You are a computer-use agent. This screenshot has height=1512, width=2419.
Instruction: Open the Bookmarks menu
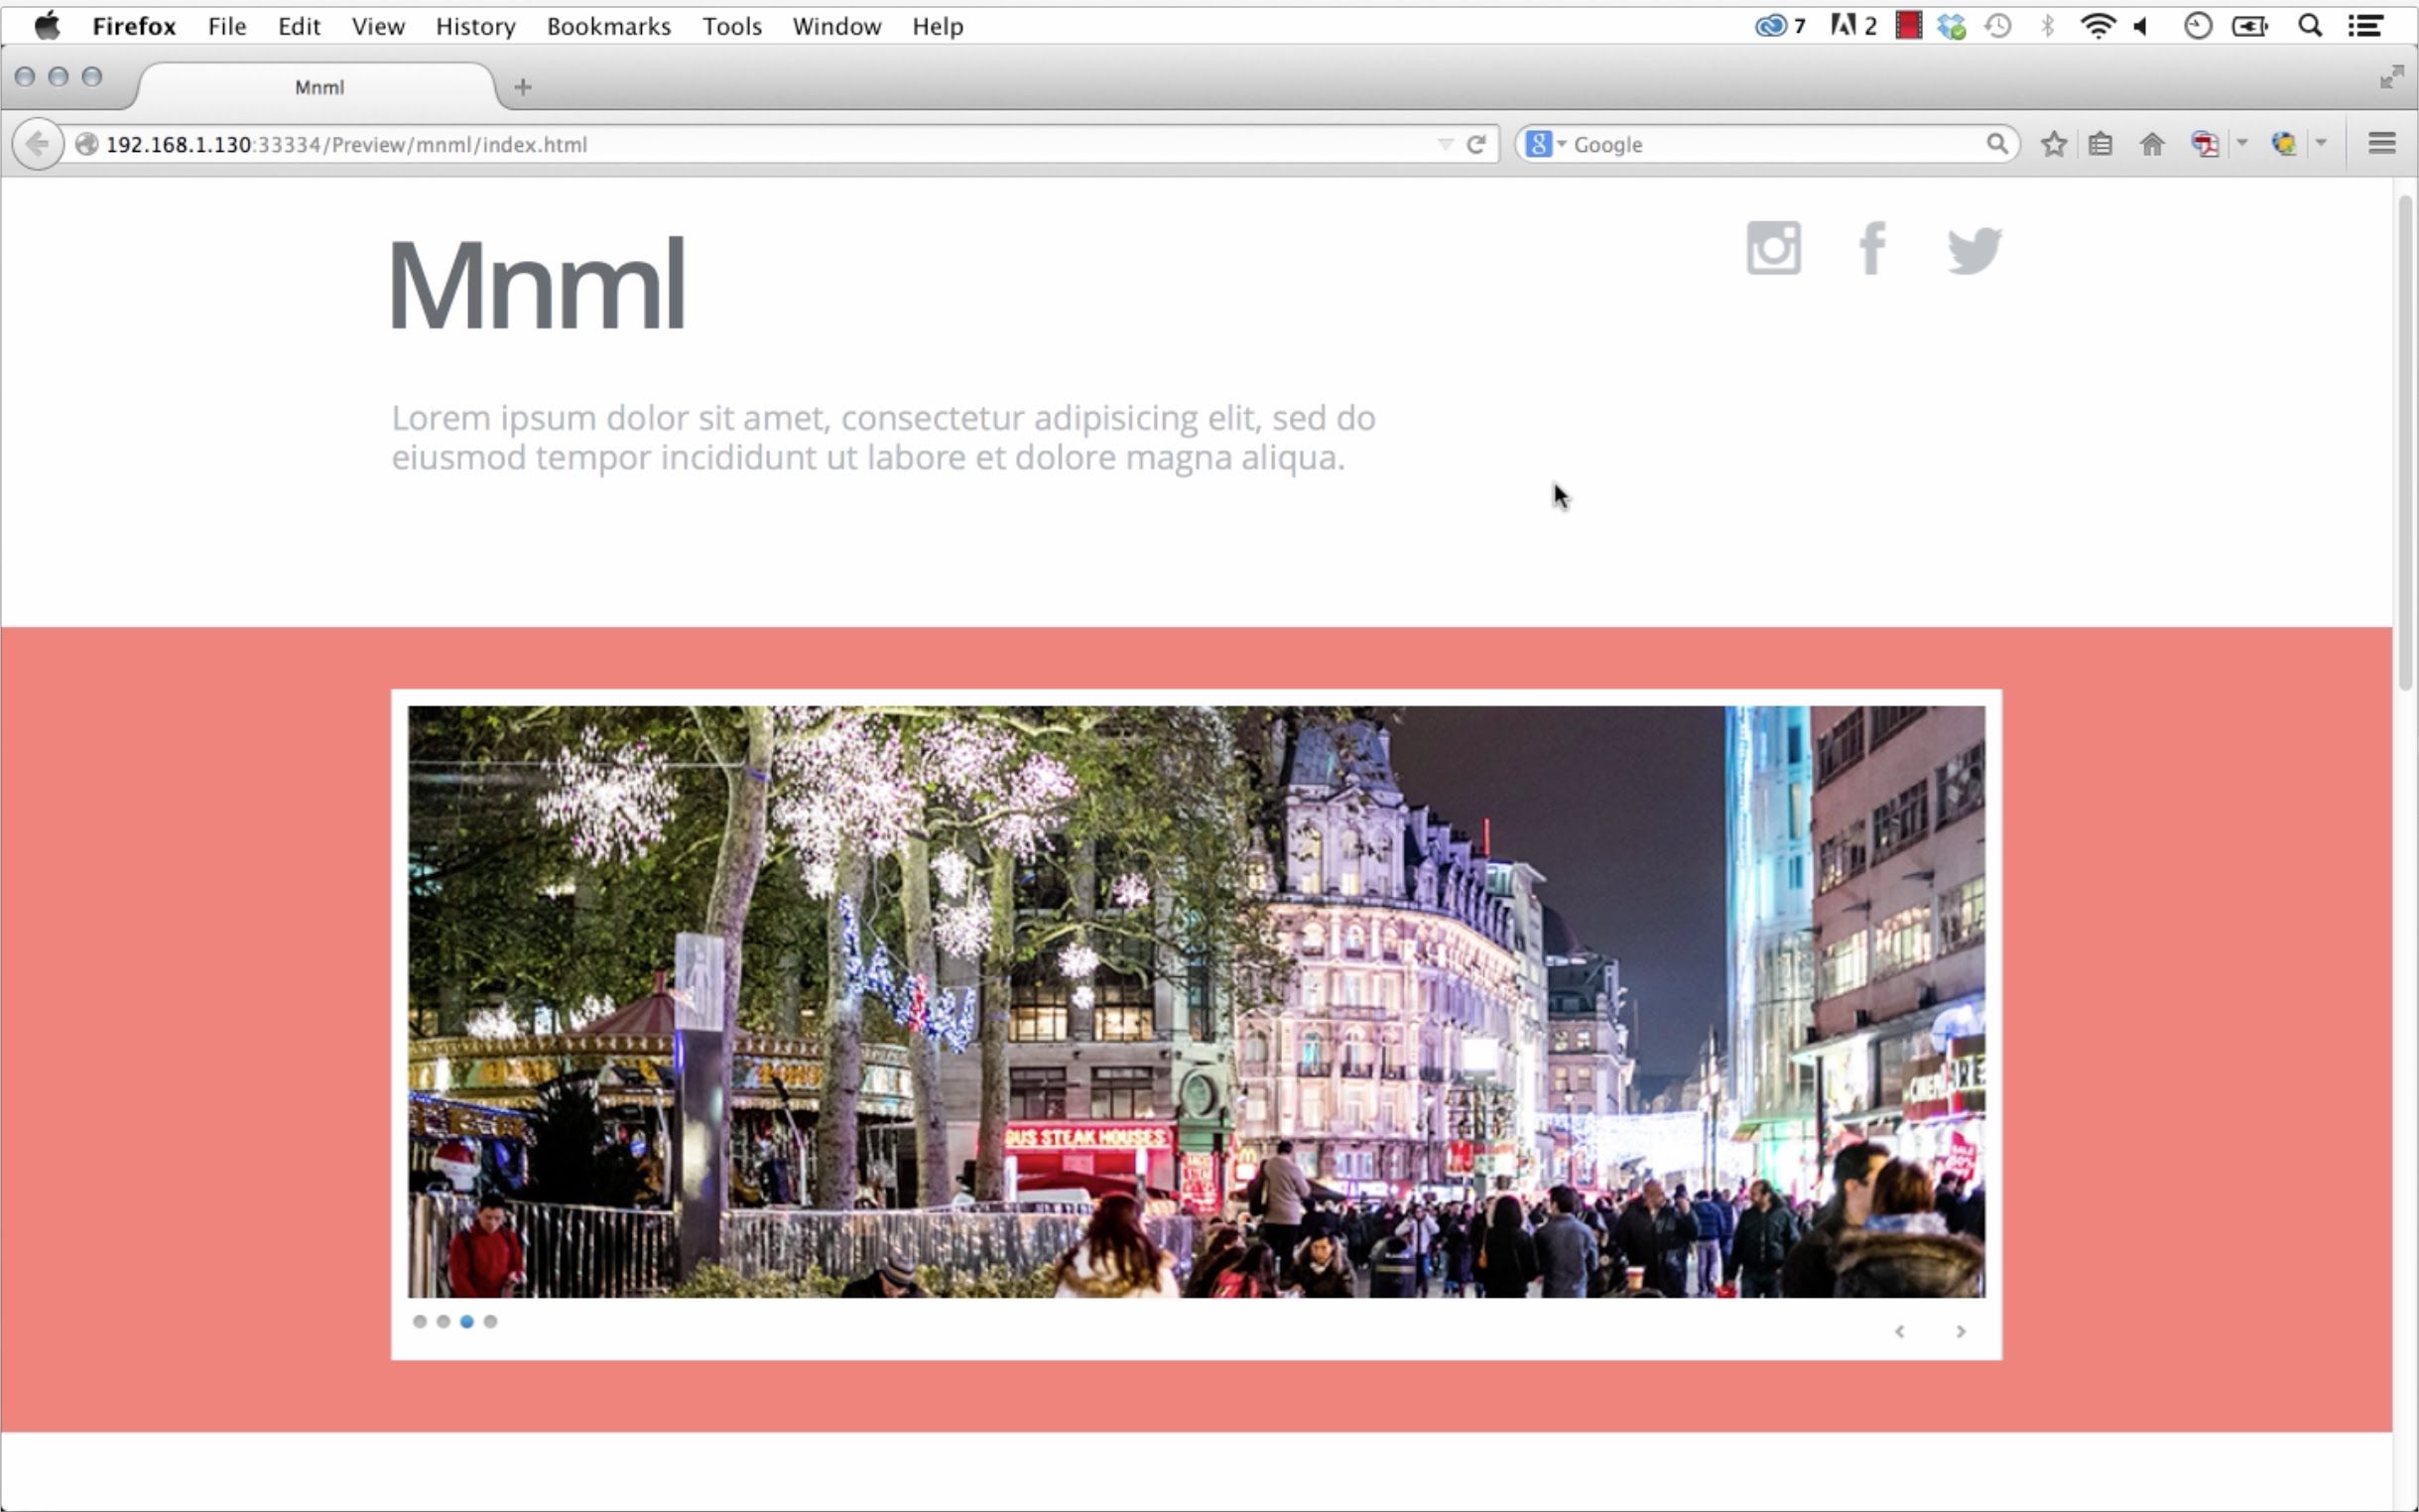608,26
